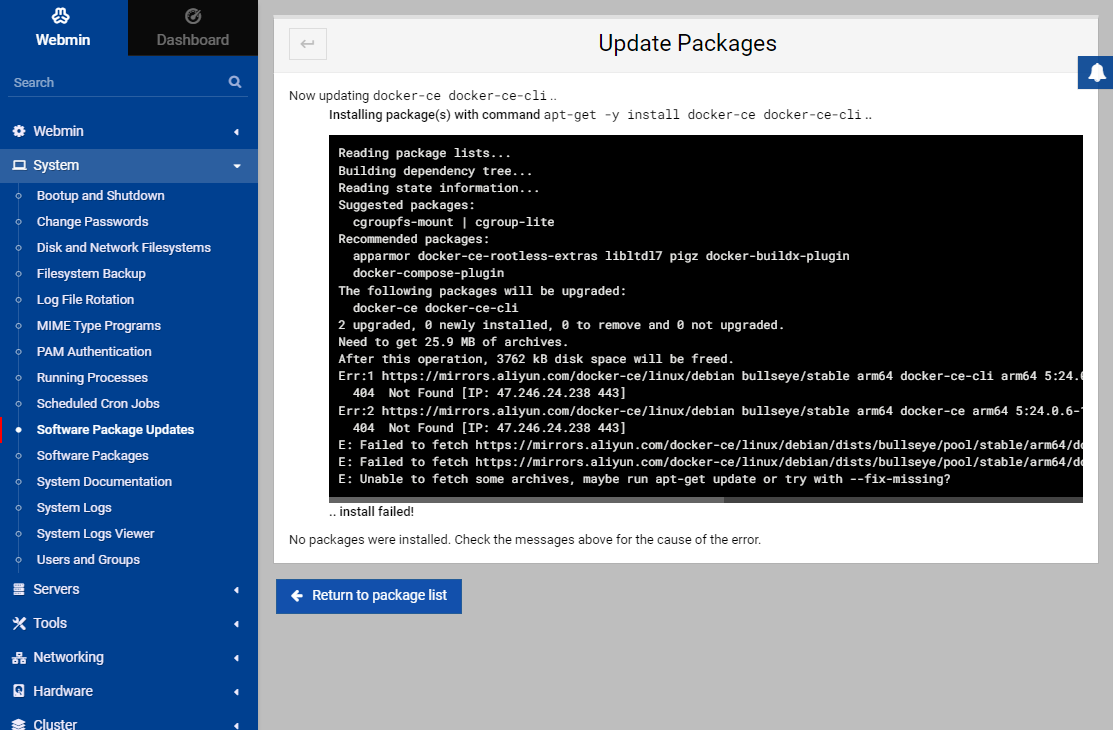Open Software Packages
The height and width of the screenshot is (730, 1113).
click(x=92, y=456)
